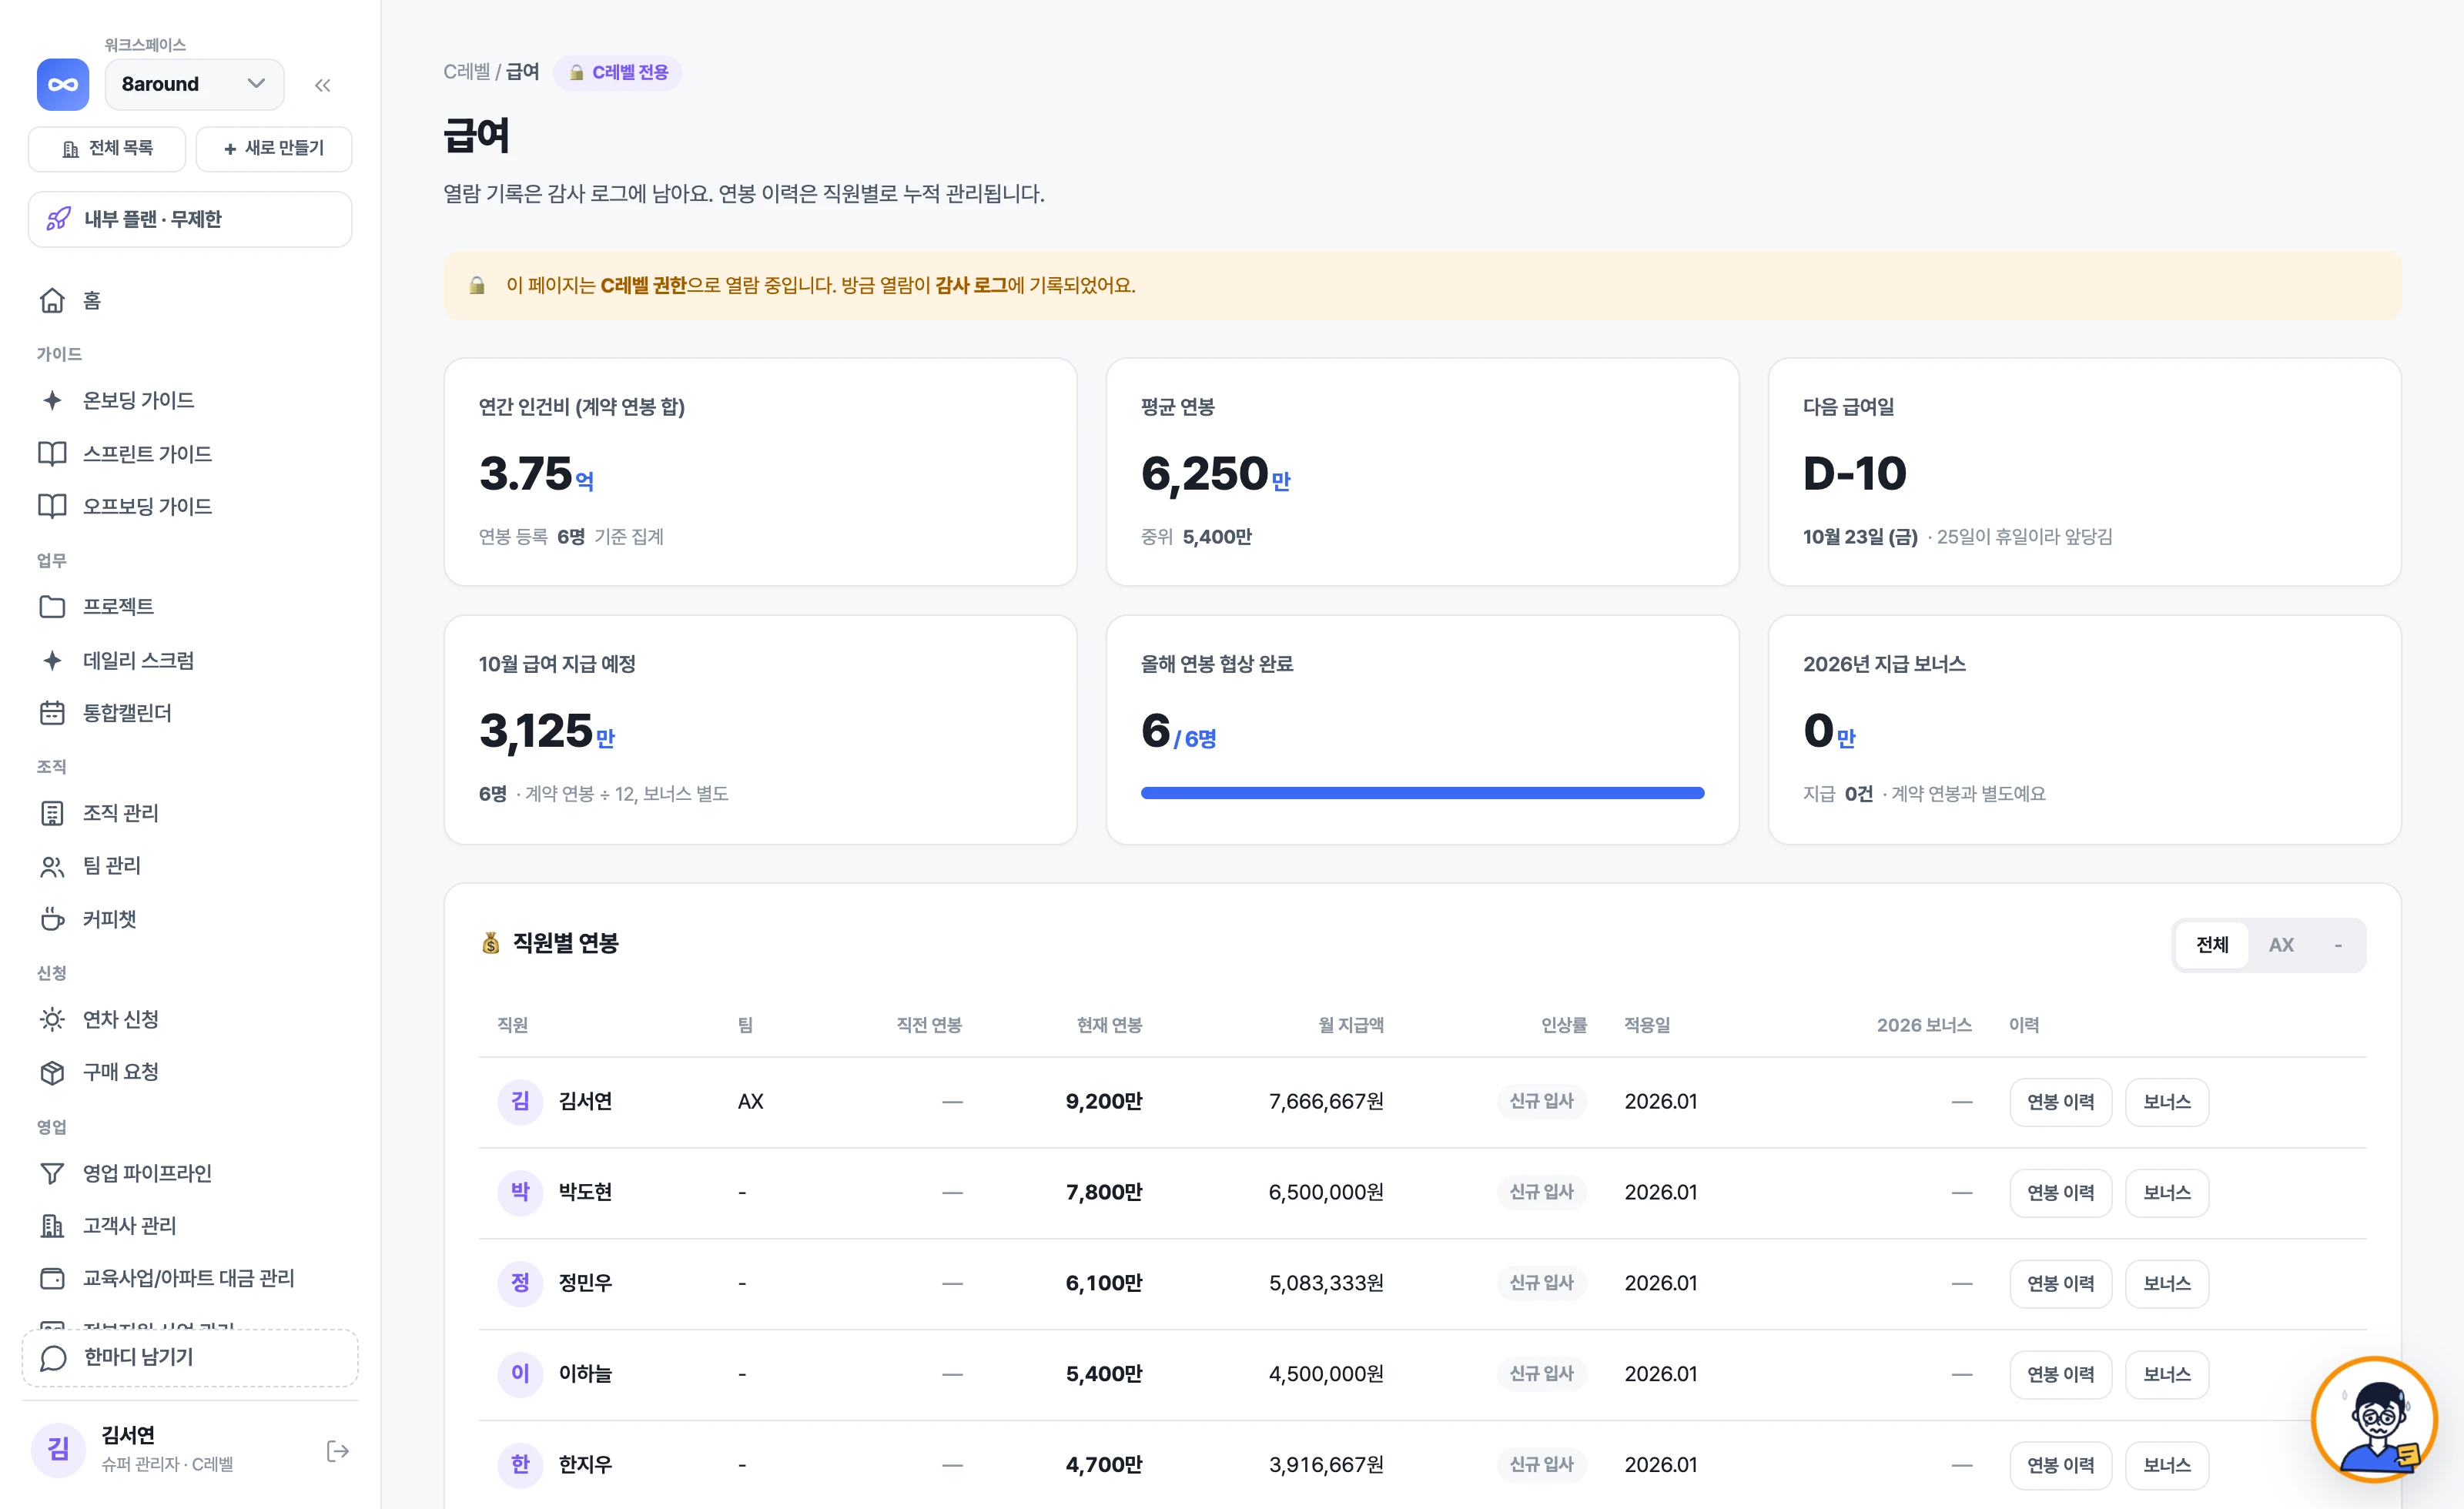Screen dimensions: 2464x1509
Task: Select the 전체 filter tab
Action: 2212,944
